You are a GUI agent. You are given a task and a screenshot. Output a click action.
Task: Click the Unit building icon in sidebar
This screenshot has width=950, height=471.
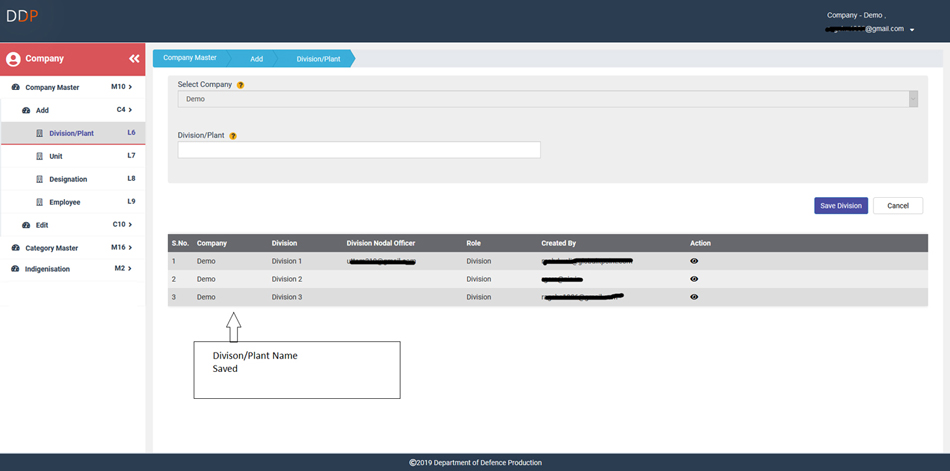[40, 156]
